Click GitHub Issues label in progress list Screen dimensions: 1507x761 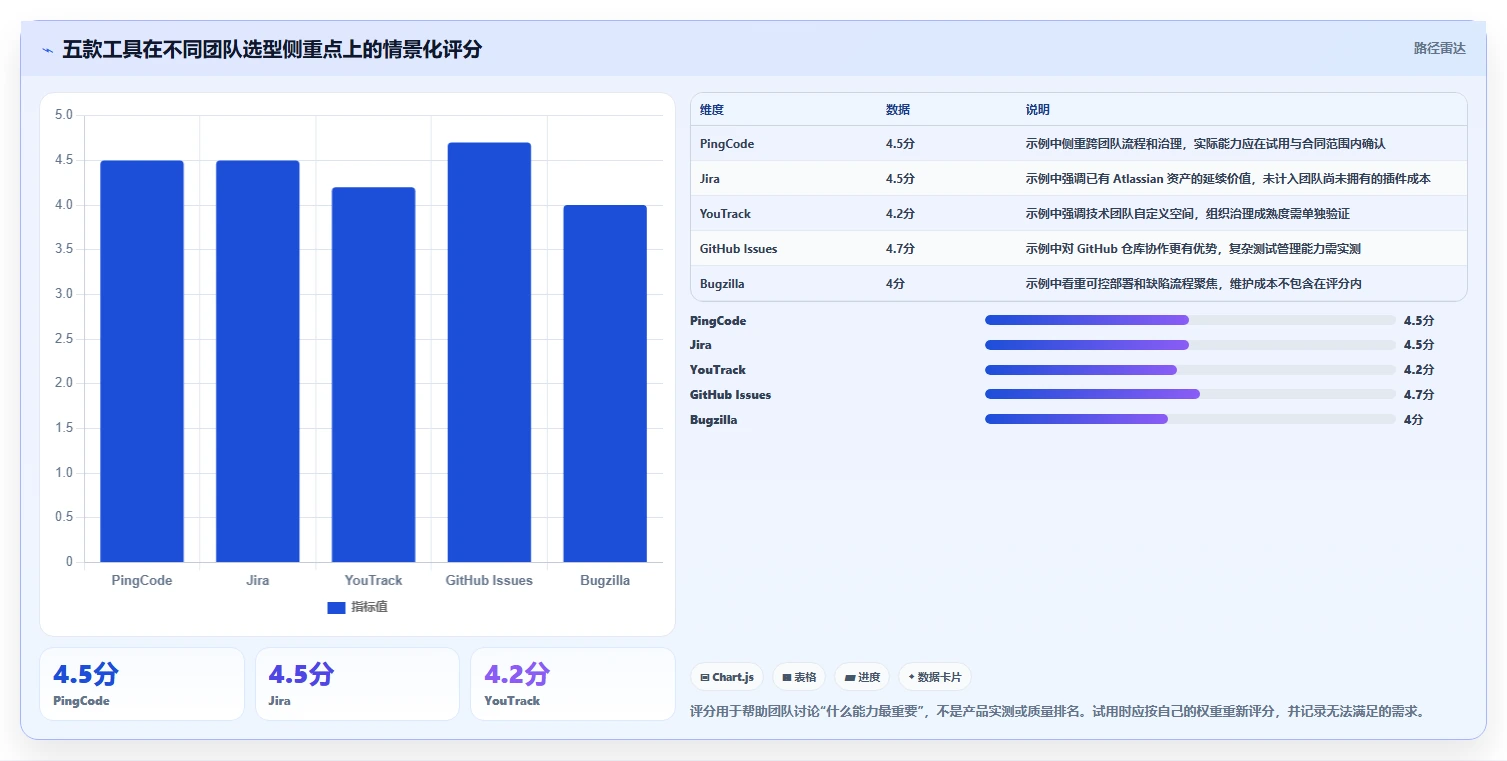[x=731, y=395]
